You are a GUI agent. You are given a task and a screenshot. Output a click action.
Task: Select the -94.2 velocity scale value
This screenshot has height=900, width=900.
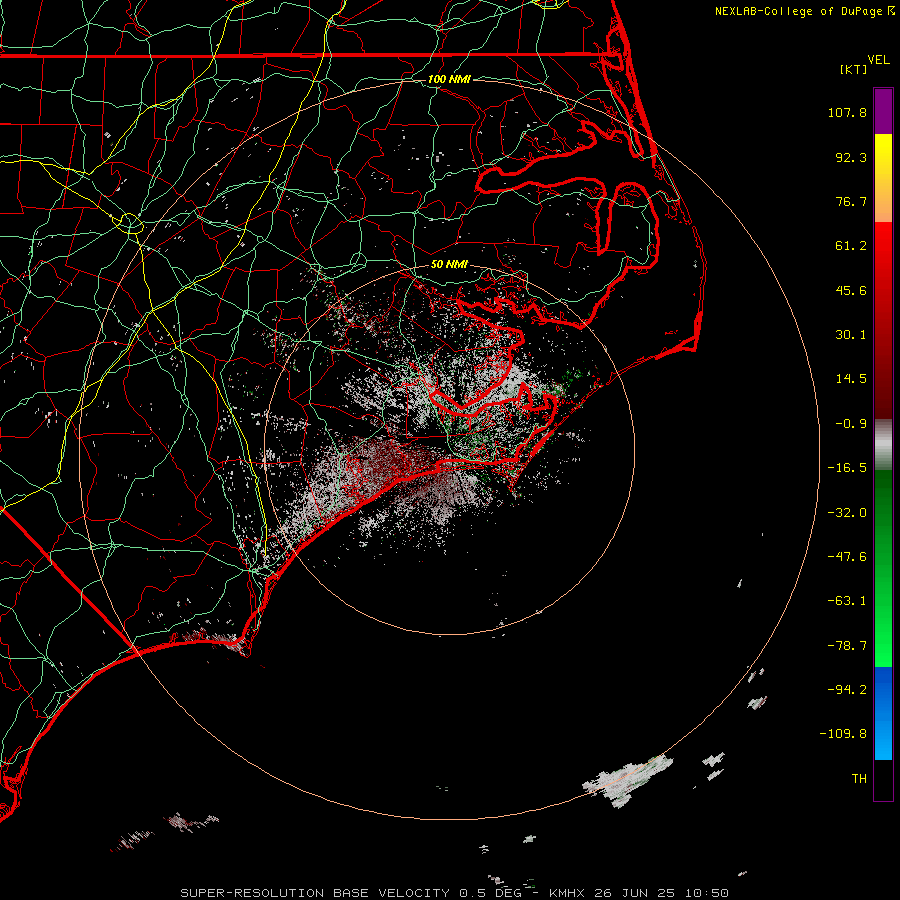(847, 690)
